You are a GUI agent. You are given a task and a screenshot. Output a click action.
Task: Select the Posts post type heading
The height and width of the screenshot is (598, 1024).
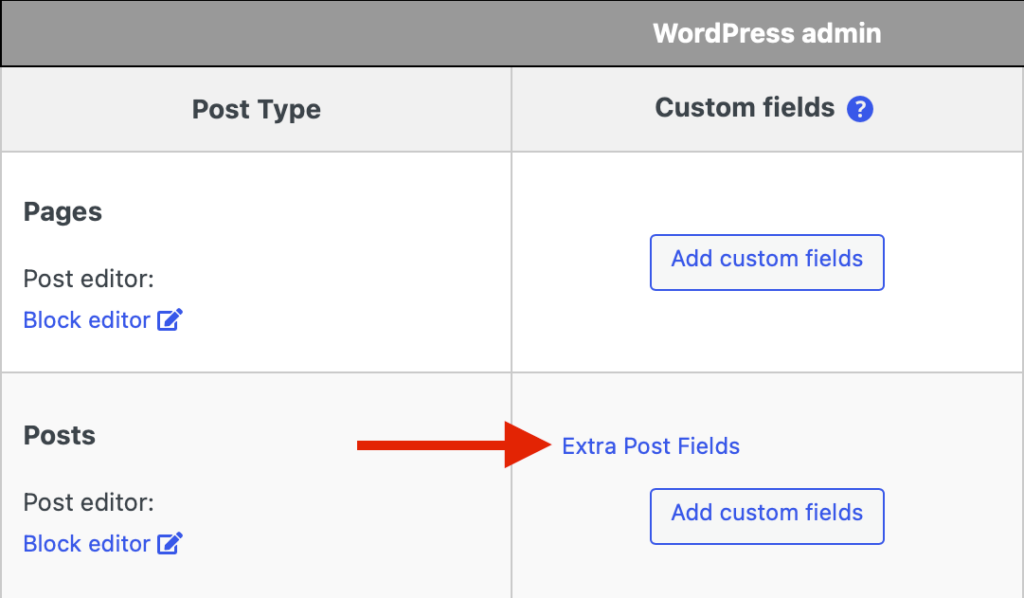tap(59, 435)
